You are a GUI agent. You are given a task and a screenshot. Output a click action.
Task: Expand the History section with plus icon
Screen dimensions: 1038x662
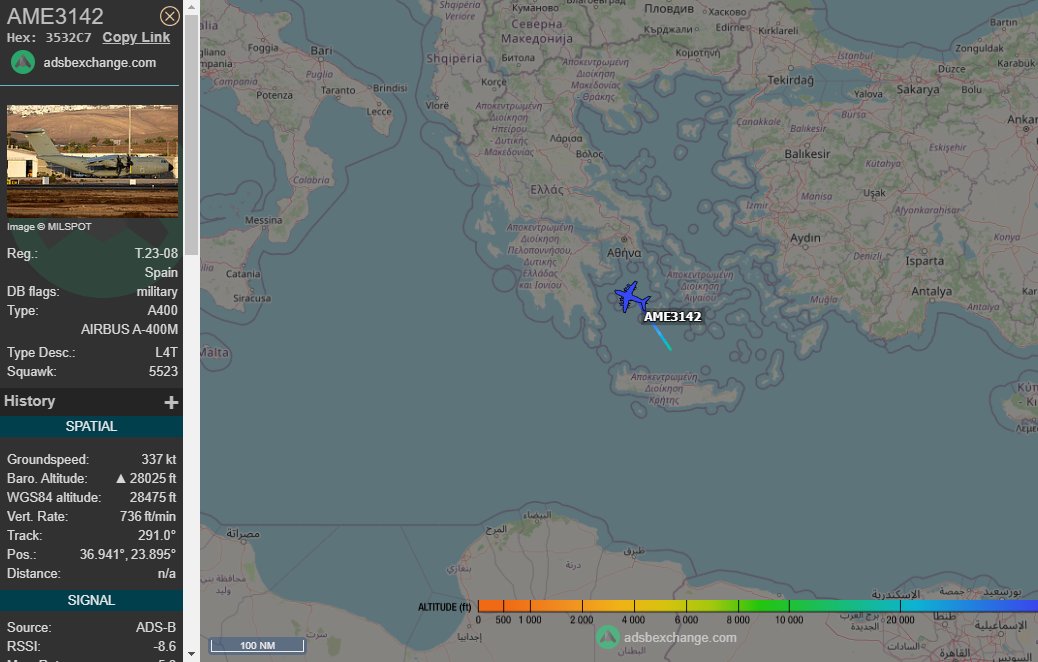coord(171,402)
